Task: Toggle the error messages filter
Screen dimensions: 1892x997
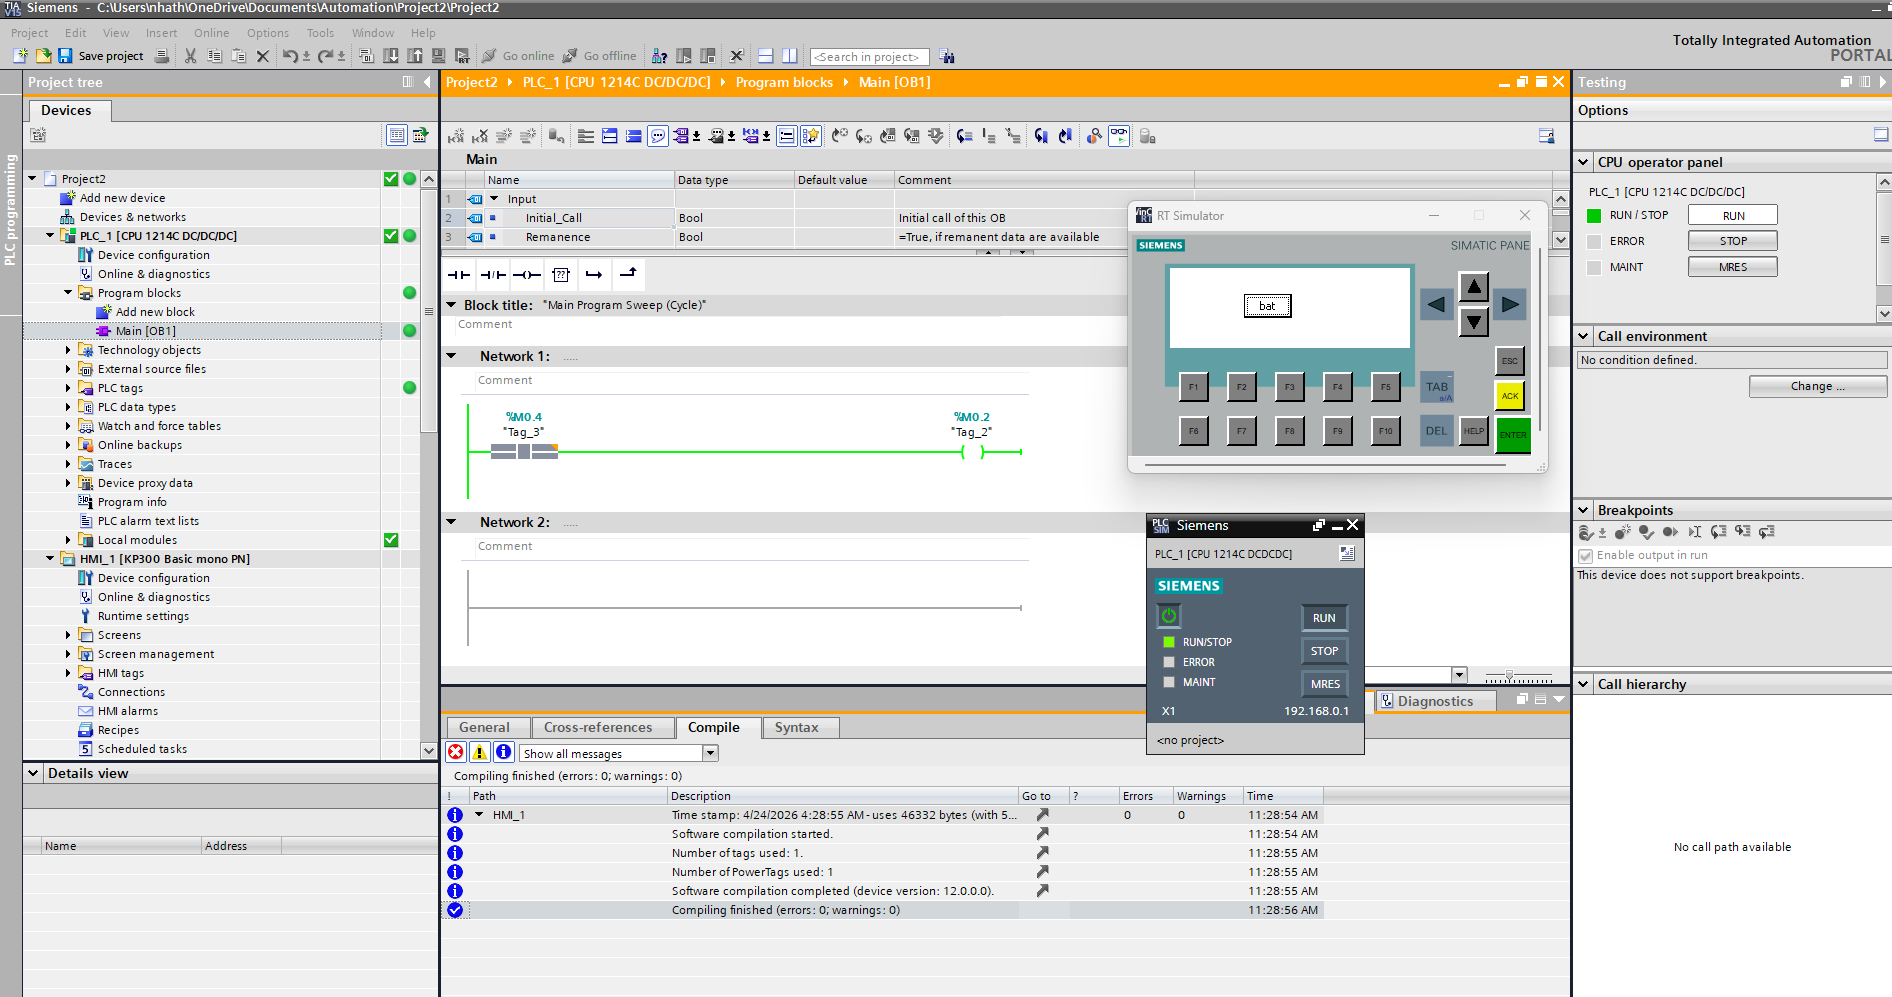Action: 456,753
